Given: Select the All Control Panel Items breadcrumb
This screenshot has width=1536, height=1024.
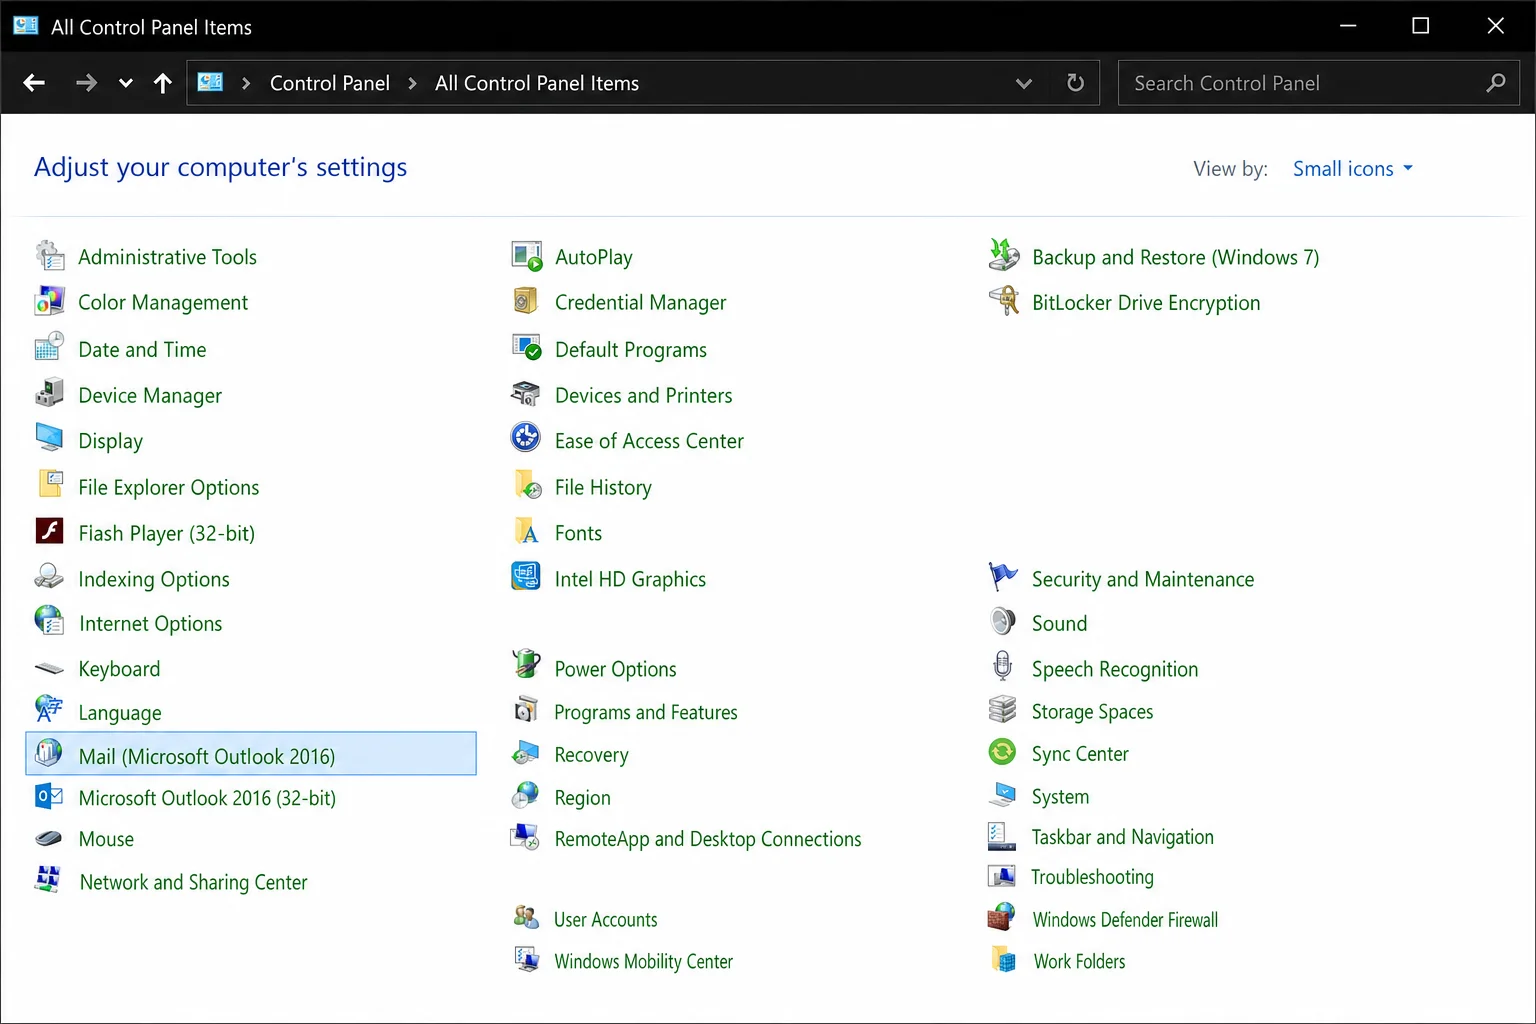Looking at the screenshot, I should pyautogui.click(x=537, y=84).
